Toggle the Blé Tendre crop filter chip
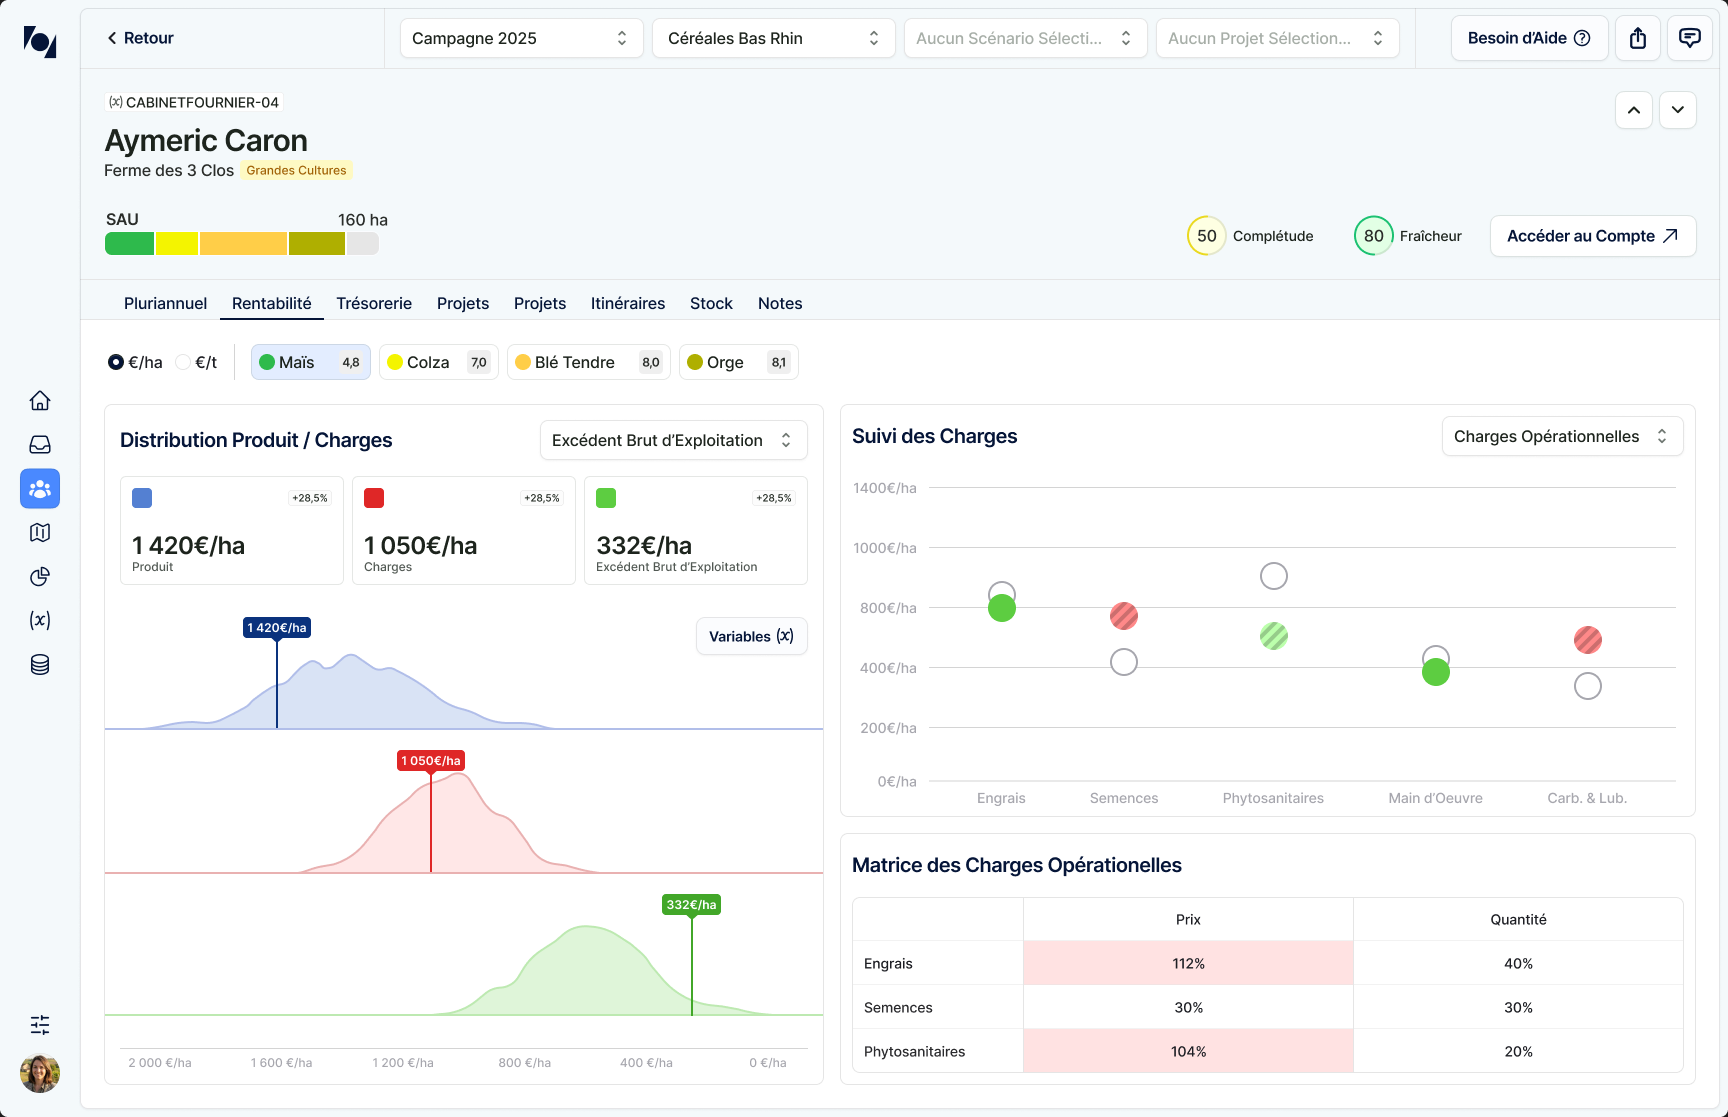1728x1117 pixels. pyautogui.click(x=588, y=362)
